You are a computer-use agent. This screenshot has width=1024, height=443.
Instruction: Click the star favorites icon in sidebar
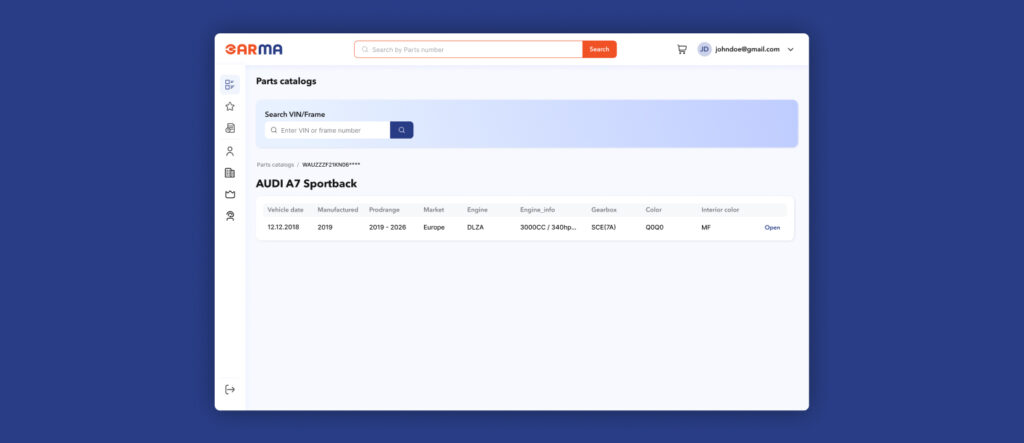coord(229,106)
